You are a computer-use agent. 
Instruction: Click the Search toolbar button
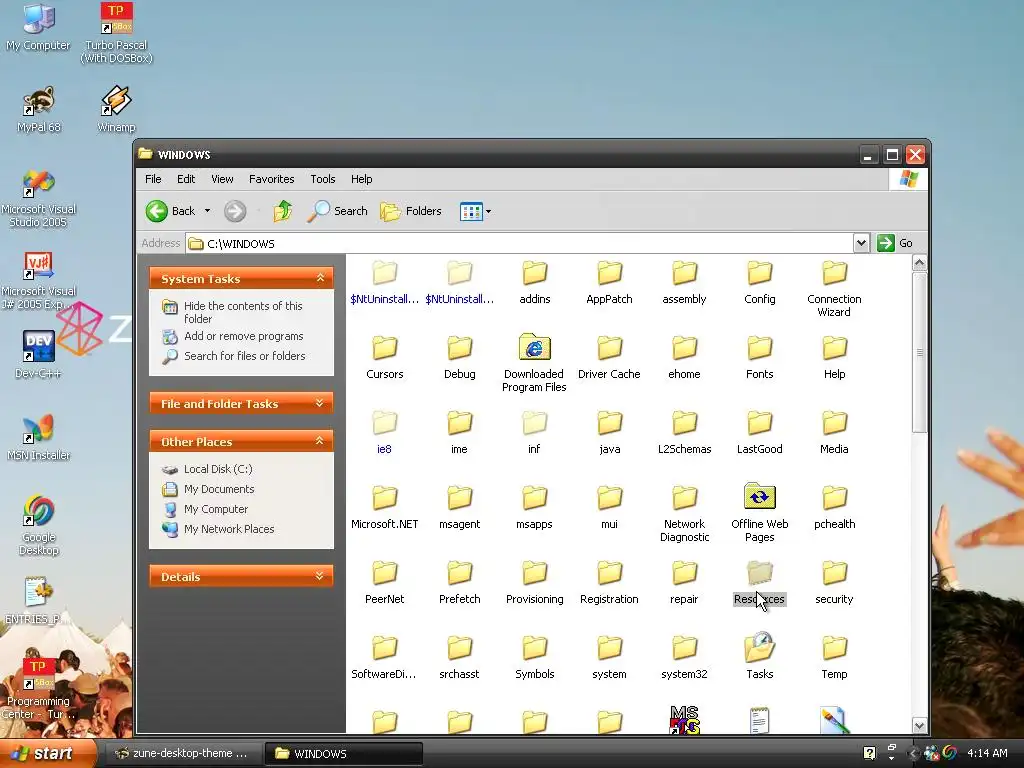(x=338, y=211)
